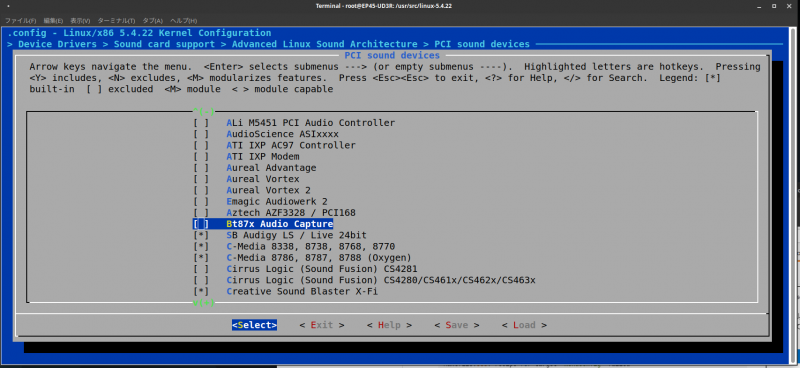Screen dimensions: 800x368
Task: Toggle Creative Sound Blaster X-Fi checkbox
Action: coord(201,291)
